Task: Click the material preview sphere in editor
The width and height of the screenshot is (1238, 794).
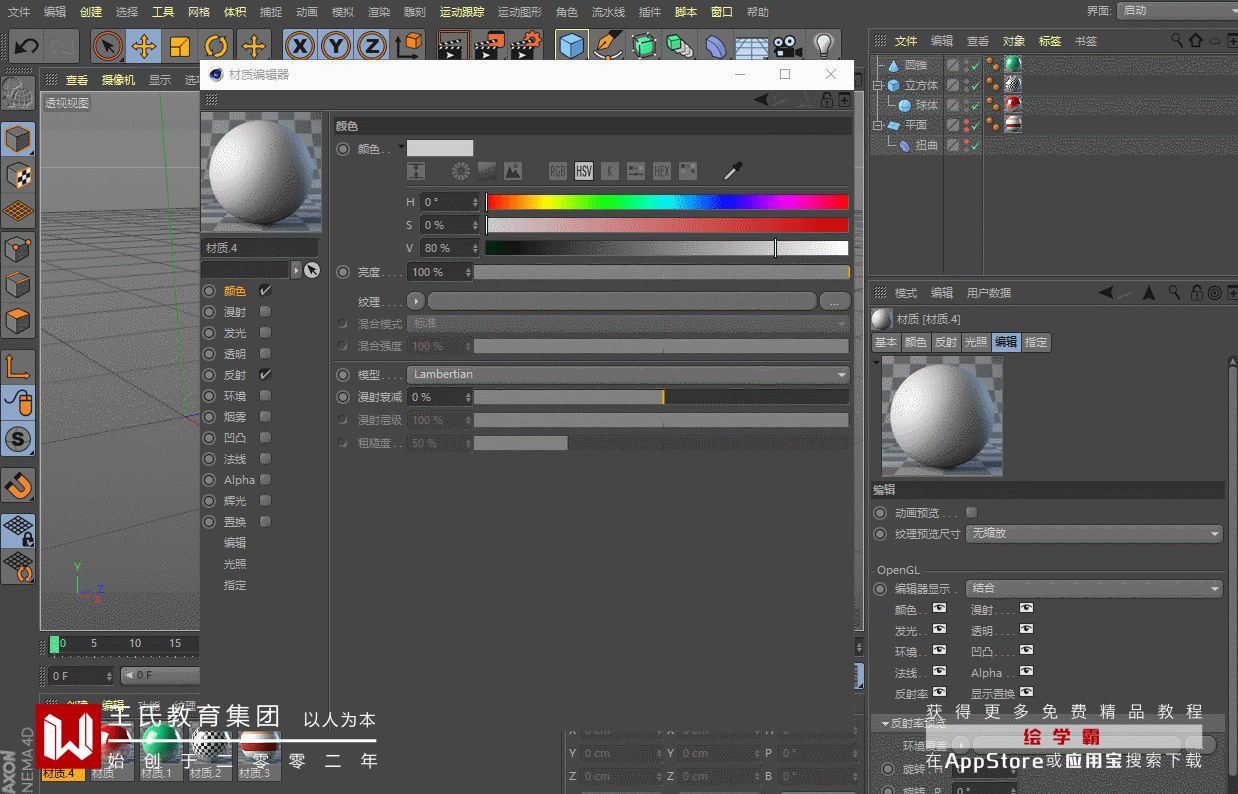Action: pyautogui.click(x=262, y=171)
